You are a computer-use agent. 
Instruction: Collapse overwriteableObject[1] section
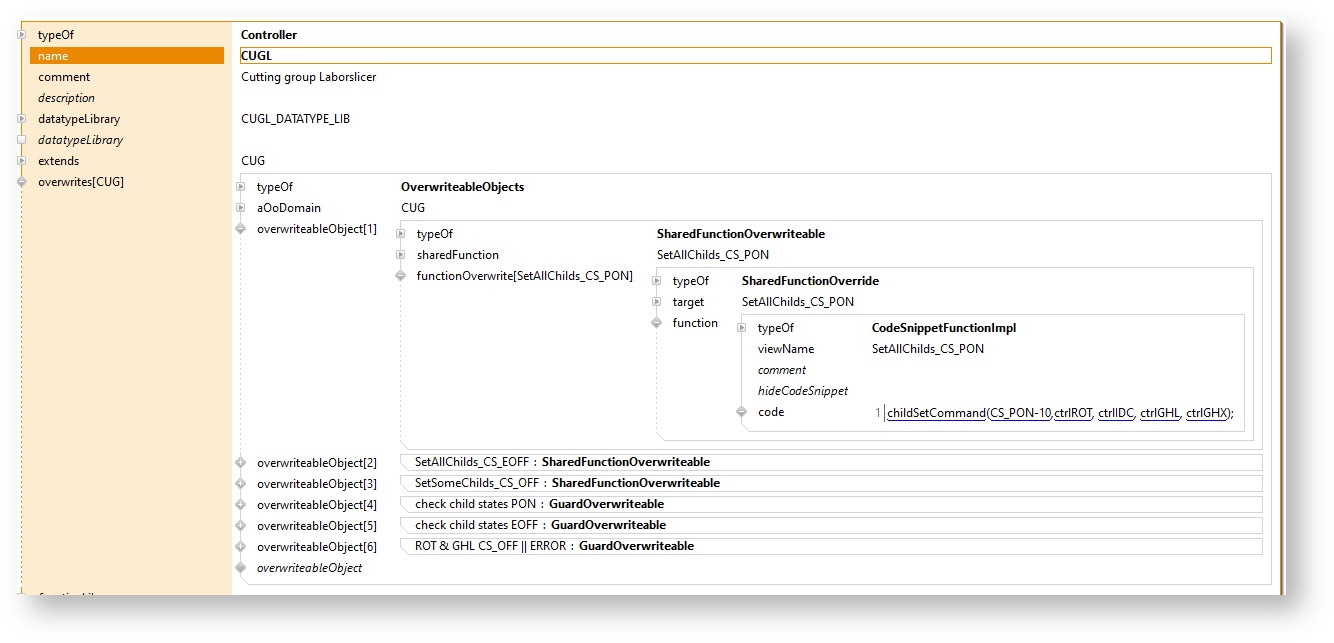click(x=240, y=229)
